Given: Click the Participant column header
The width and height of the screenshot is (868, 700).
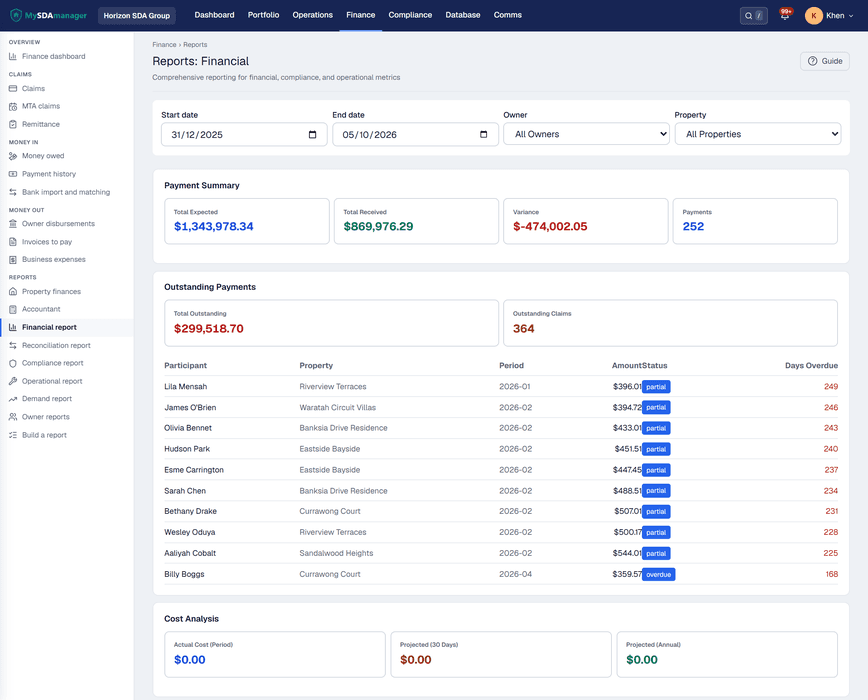Looking at the screenshot, I should [185, 366].
